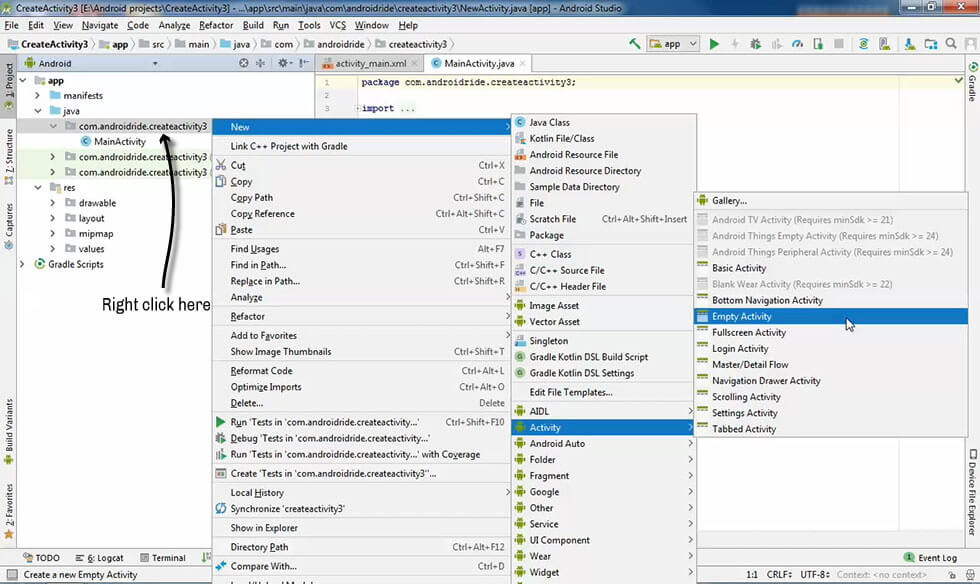Select Java Class in New submenu
Image resolution: width=980 pixels, height=584 pixels.
(604, 123)
